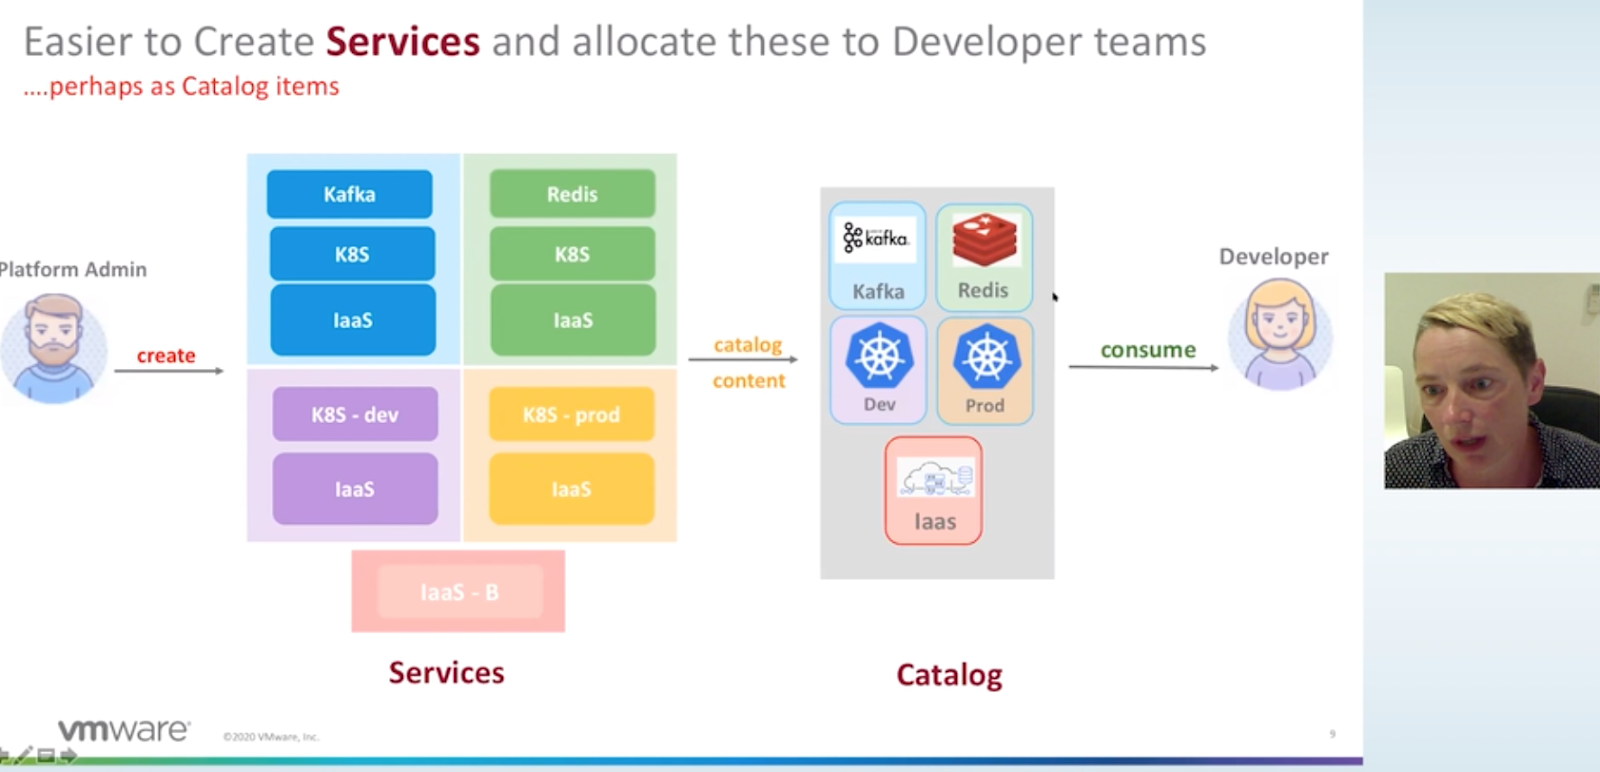This screenshot has height=772, width=1600.
Task: Select the blue IaaS service block
Action: click(x=353, y=320)
